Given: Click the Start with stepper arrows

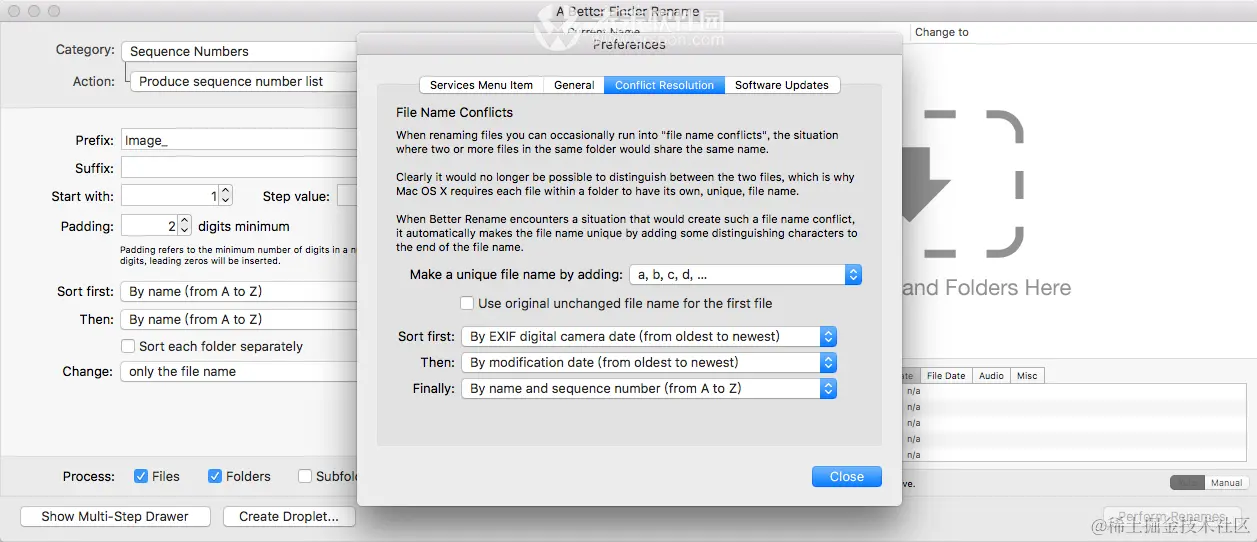Looking at the screenshot, I should [x=225, y=196].
